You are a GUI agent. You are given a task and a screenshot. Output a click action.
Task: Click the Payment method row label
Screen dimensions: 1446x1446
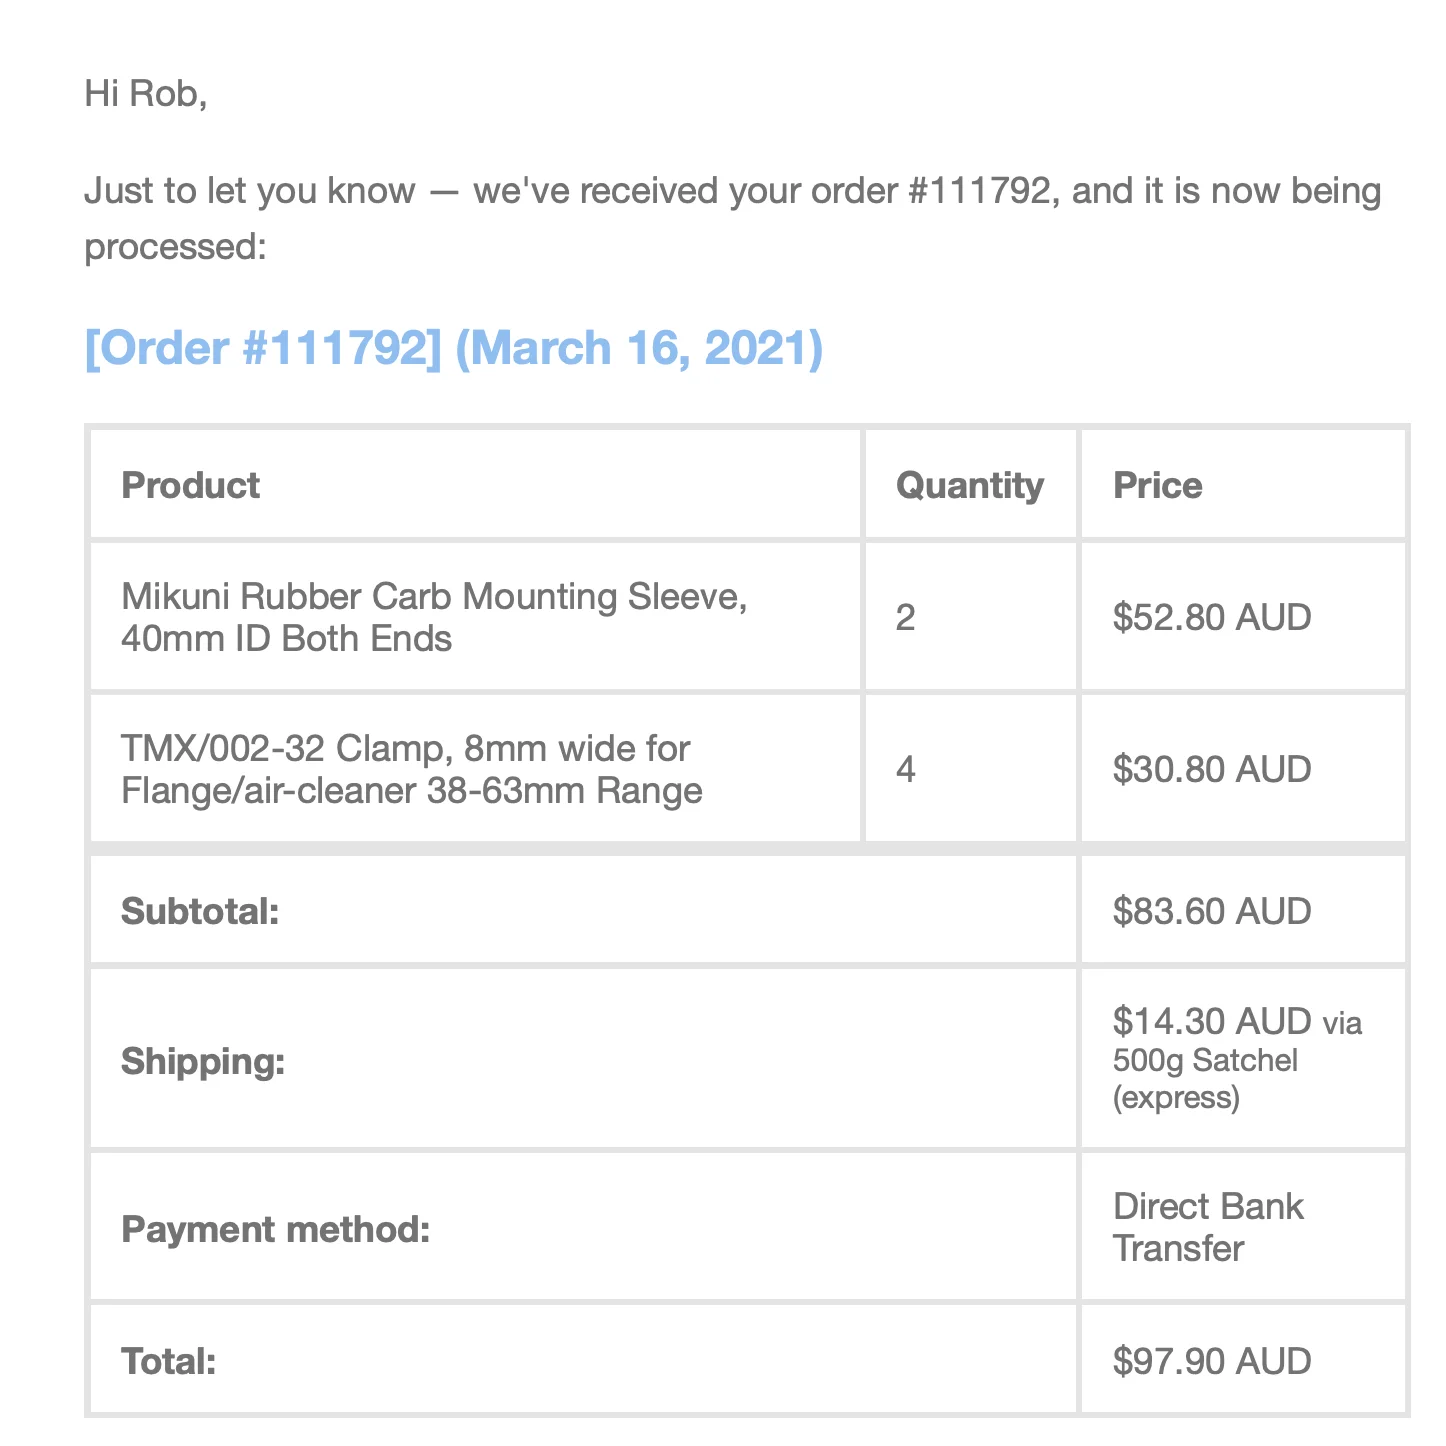275,1228
